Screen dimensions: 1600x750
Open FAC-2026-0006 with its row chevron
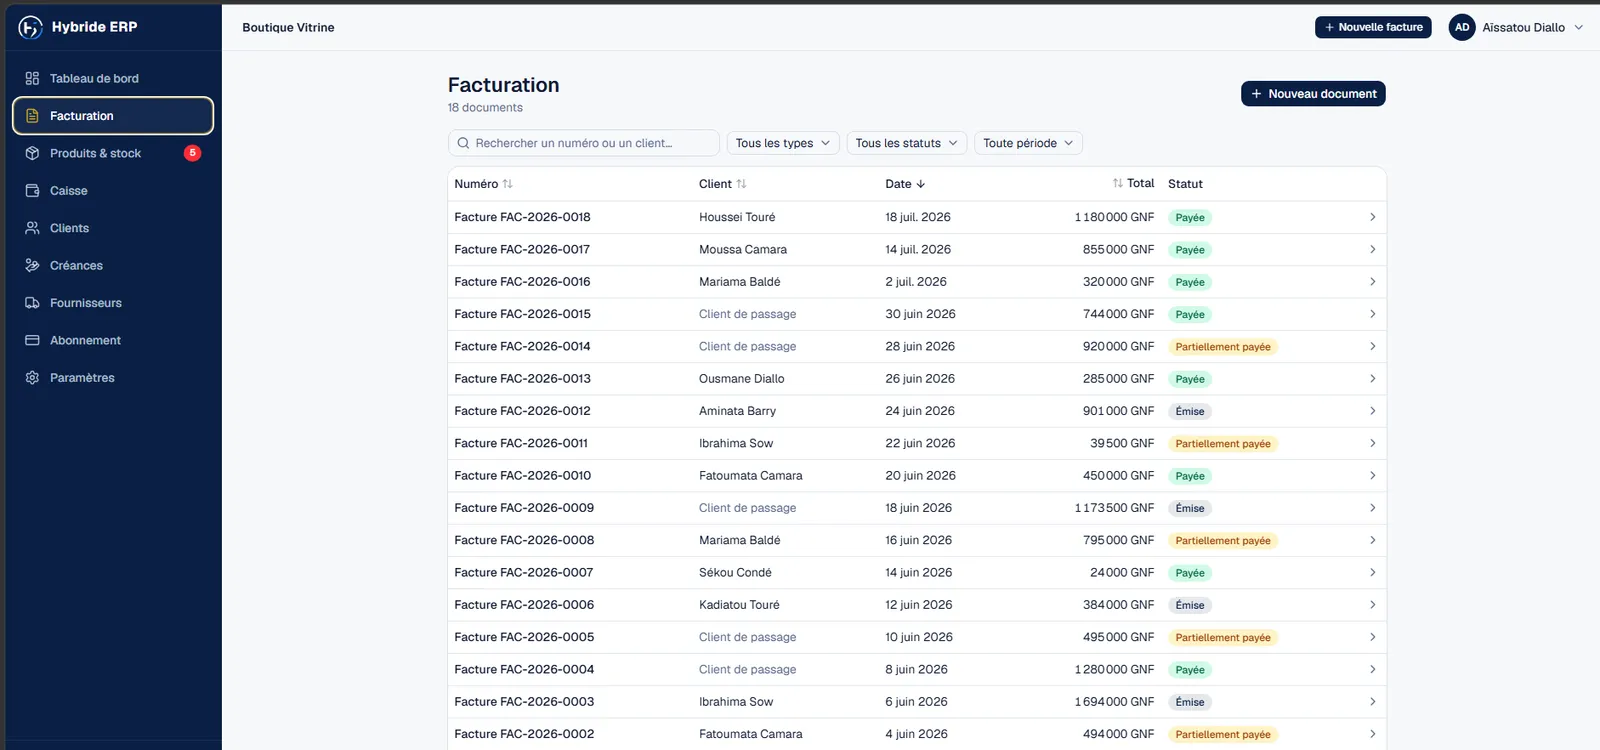click(1372, 605)
